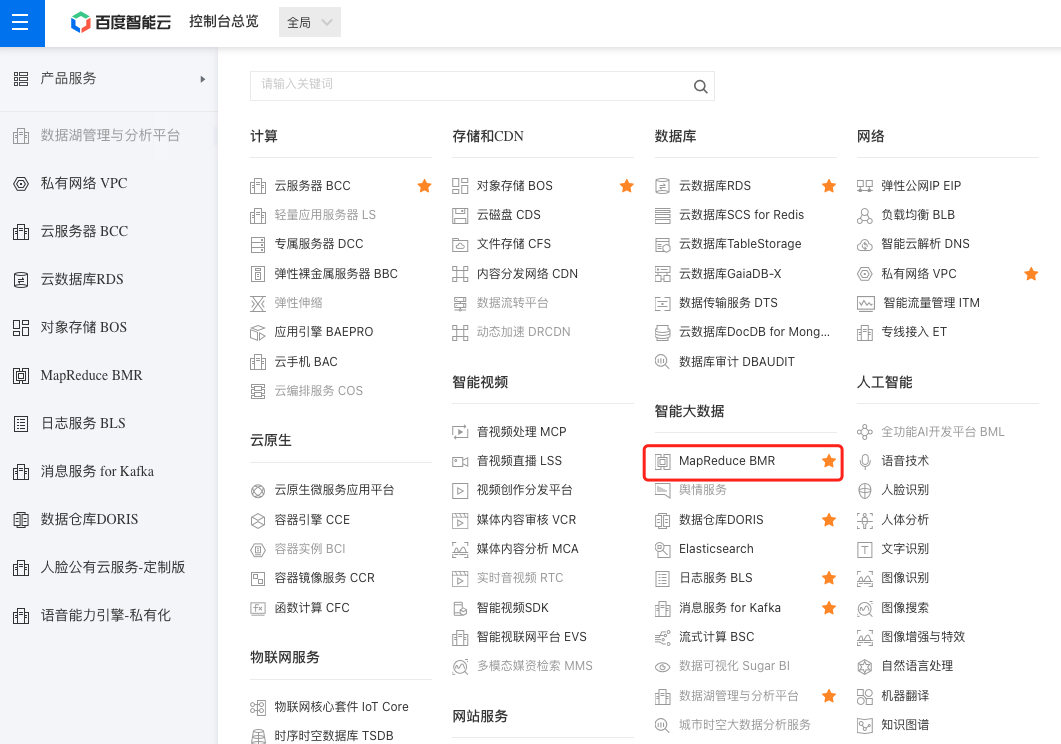The height and width of the screenshot is (744, 1061).
Task: Open 人脸识别 service link
Action: pos(905,490)
